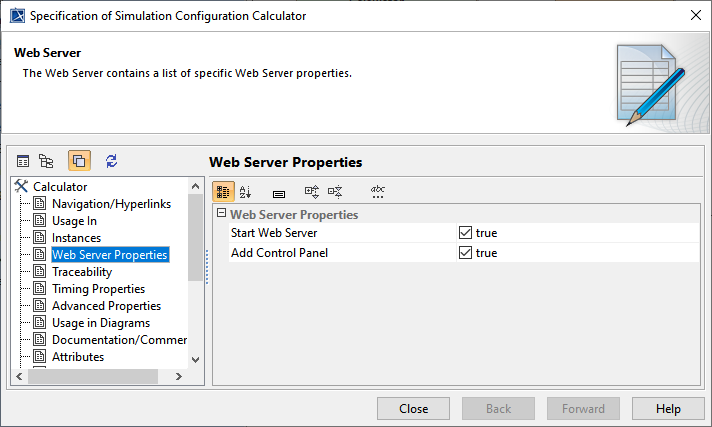Click the Collapse all properties icon

coord(335,192)
